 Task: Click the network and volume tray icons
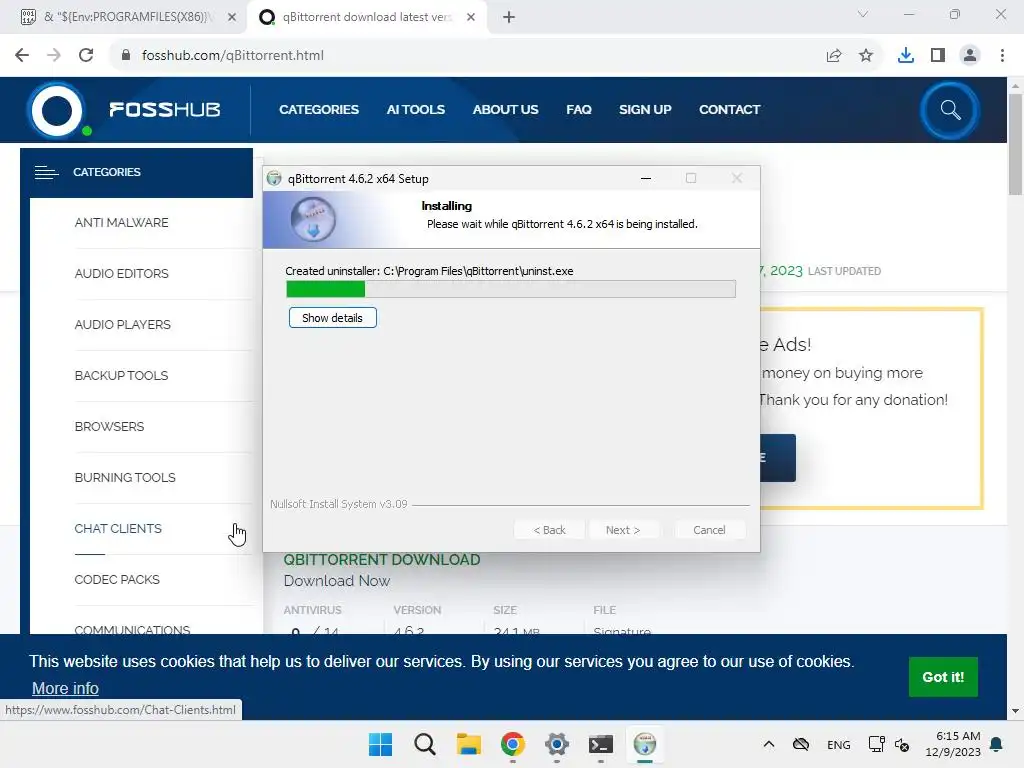click(x=889, y=744)
